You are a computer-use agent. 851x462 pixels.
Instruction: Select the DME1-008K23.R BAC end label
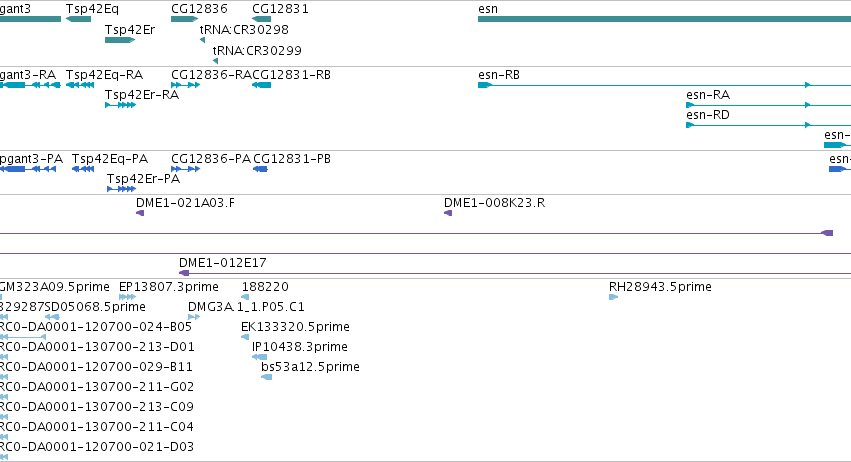point(494,203)
